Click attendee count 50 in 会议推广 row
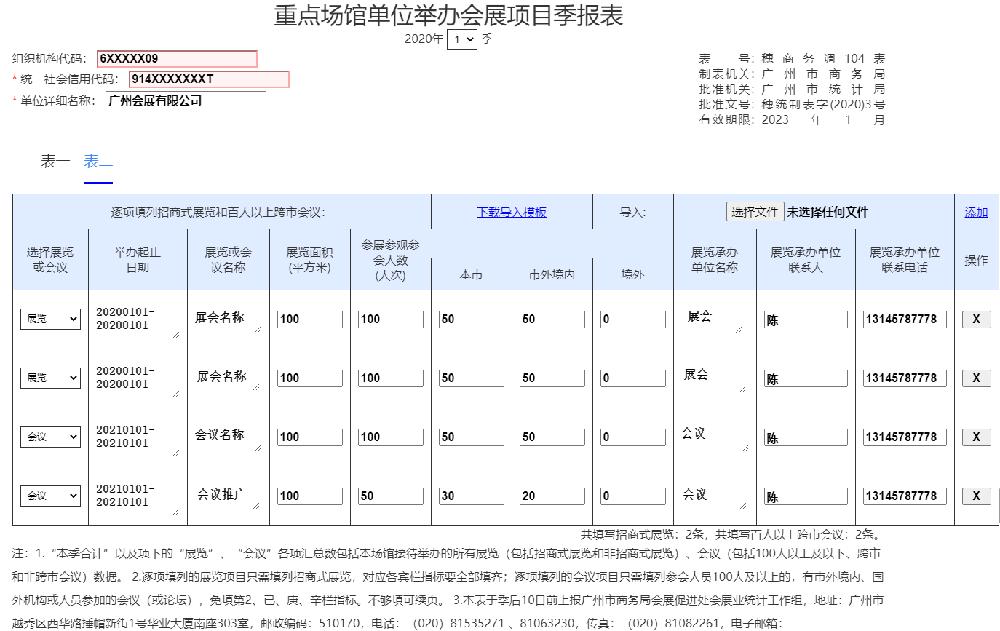The width and height of the screenshot is (1000, 631). pyautogui.click(x=390, y=496)
